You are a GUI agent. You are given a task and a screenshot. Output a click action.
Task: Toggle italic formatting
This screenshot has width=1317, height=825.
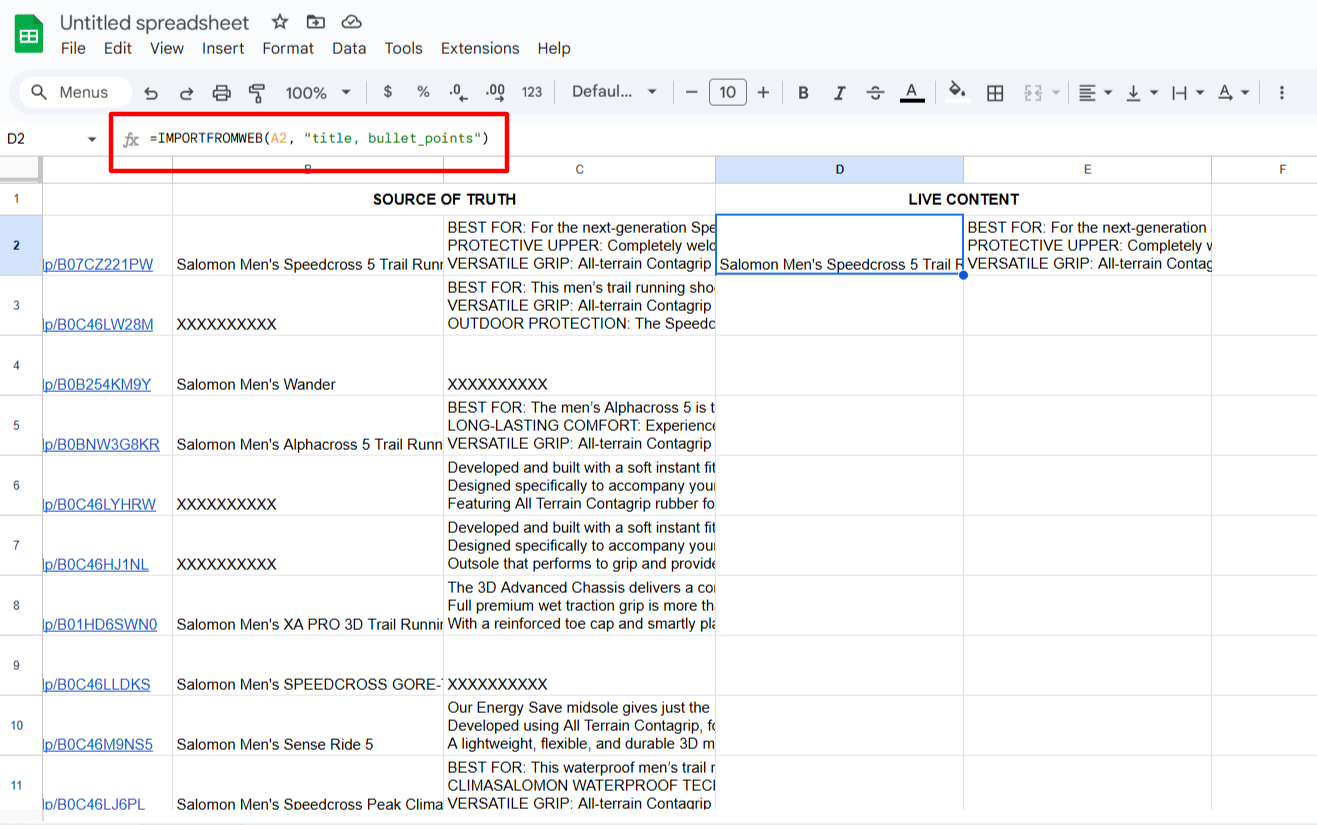tap(839, 93)
